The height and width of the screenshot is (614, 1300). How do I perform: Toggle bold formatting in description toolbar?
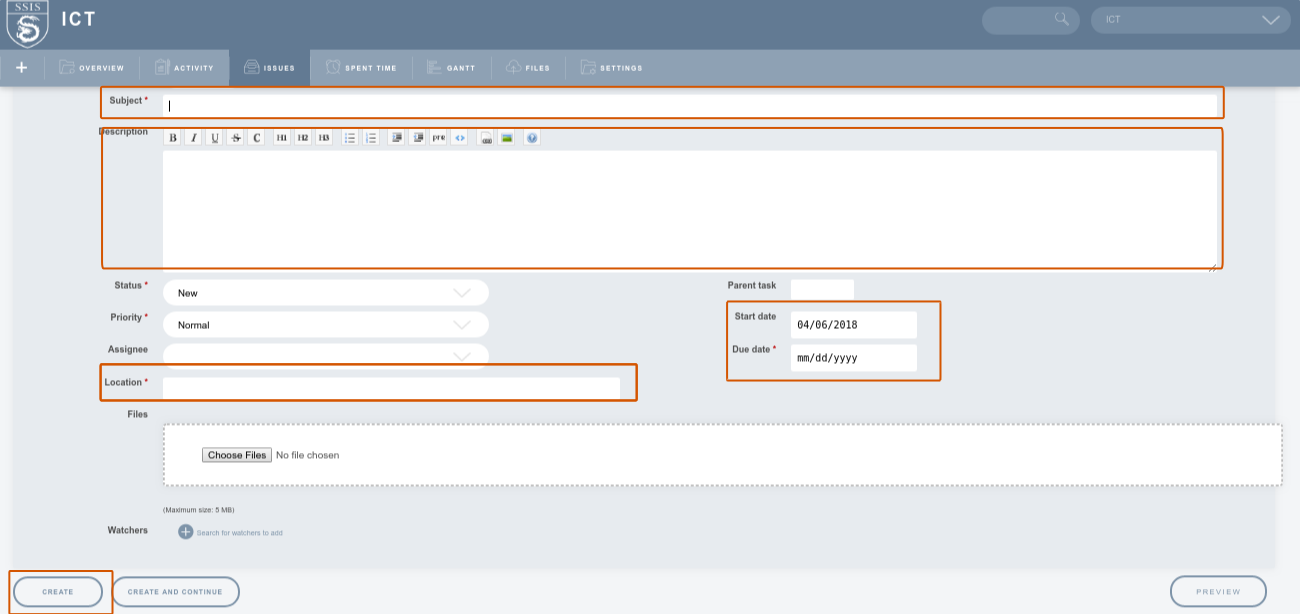click(173, 138)
